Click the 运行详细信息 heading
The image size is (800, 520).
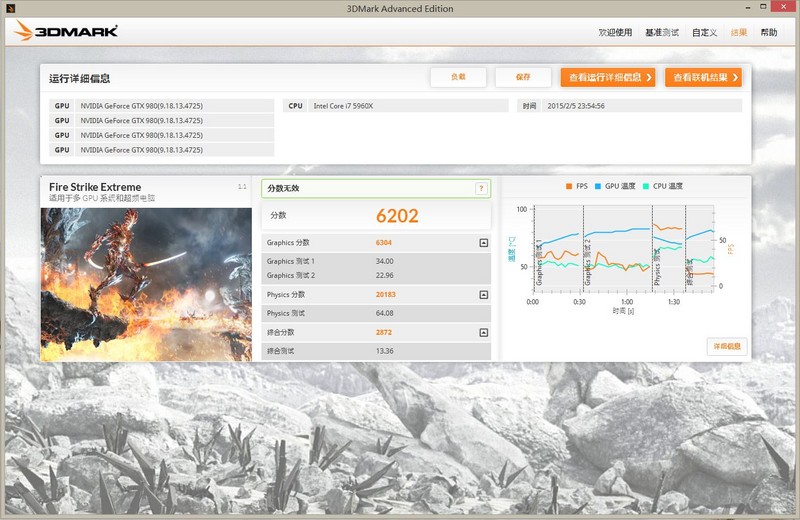tap(80, 79)
